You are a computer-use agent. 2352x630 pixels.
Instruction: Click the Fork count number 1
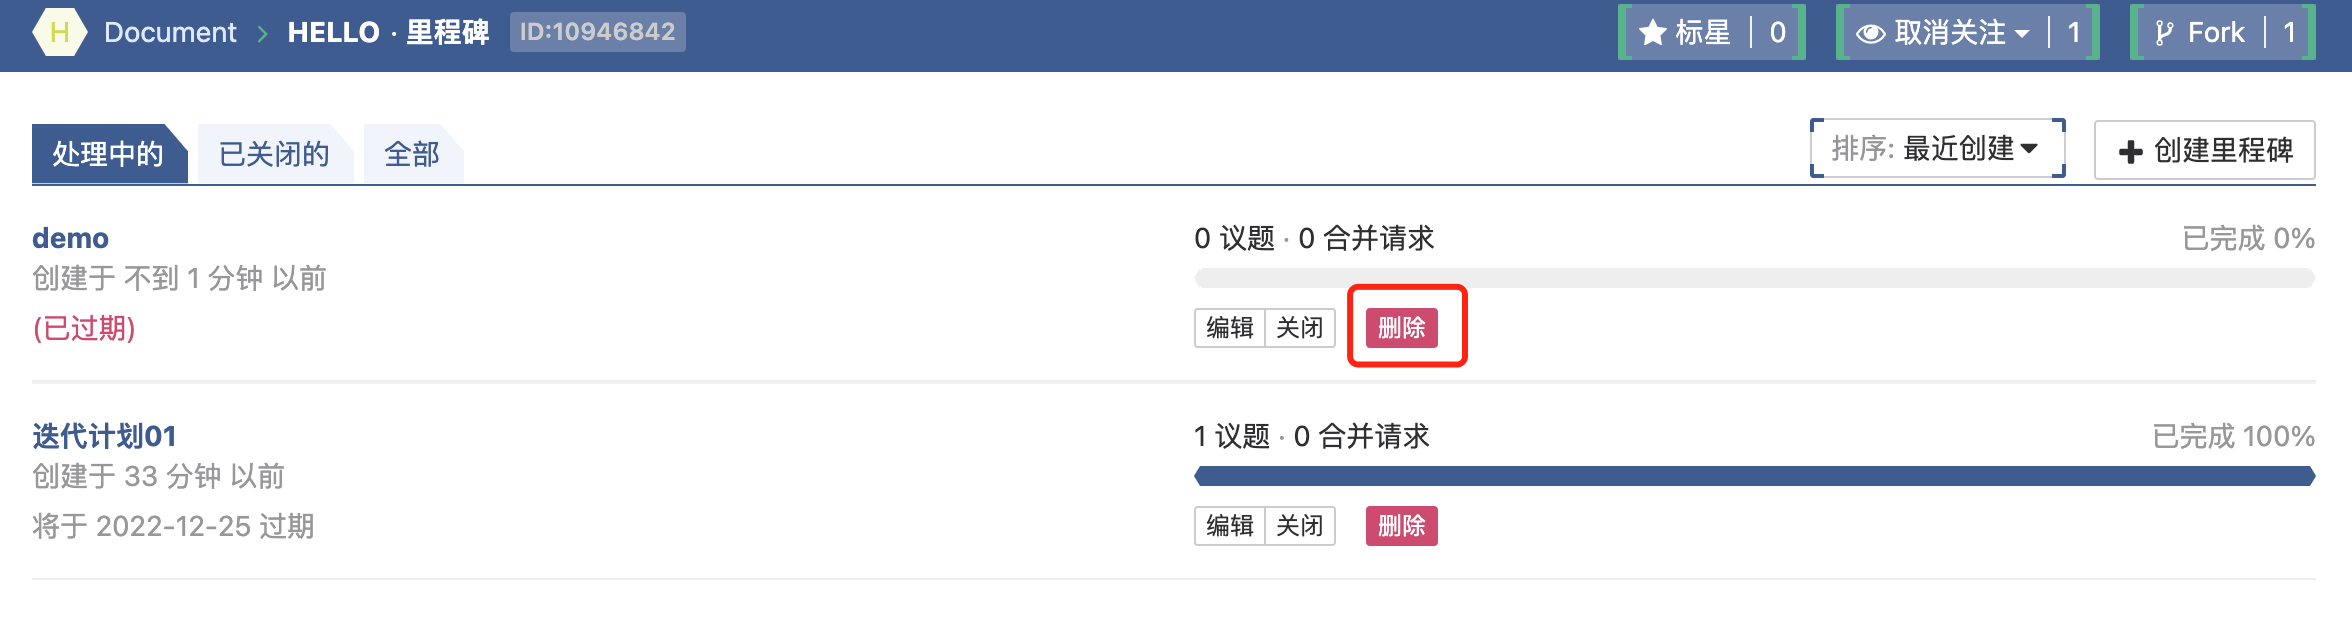point(2289,33)
